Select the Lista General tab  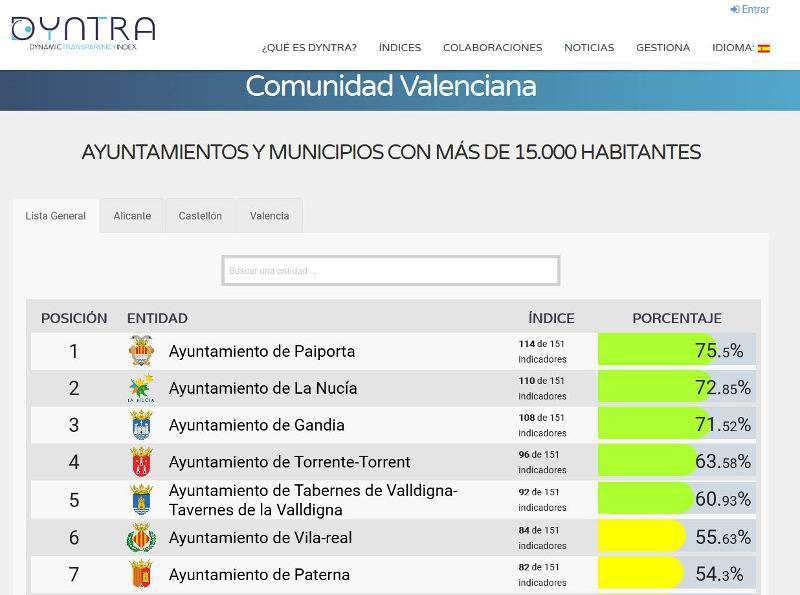(56, 215)
